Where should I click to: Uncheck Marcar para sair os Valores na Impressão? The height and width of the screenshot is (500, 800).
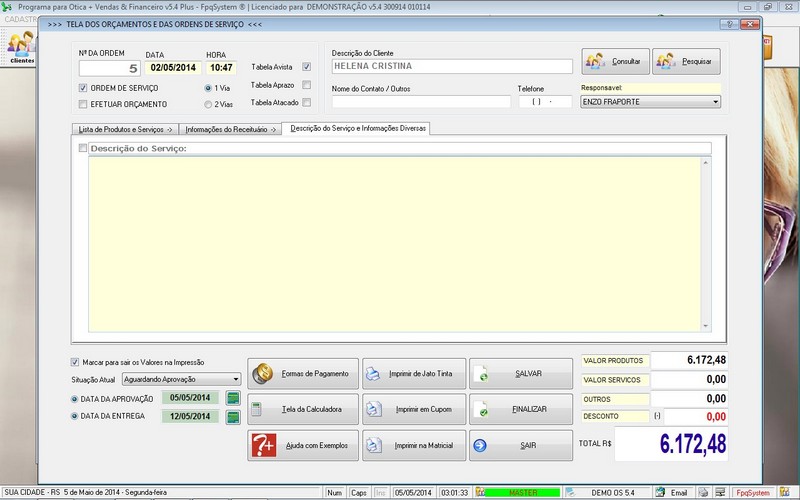[x=75, y=362]
